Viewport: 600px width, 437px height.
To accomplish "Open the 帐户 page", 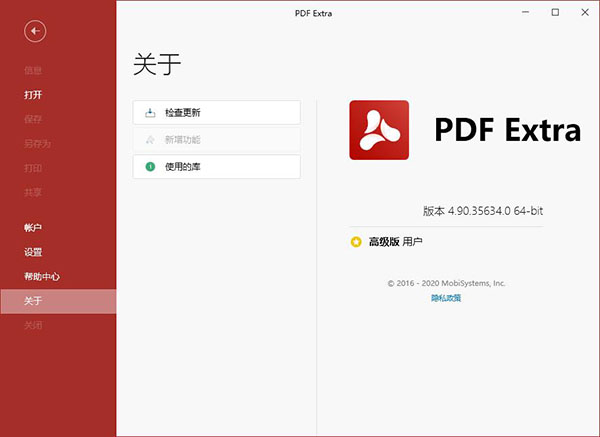I will [x=33, y=228].
